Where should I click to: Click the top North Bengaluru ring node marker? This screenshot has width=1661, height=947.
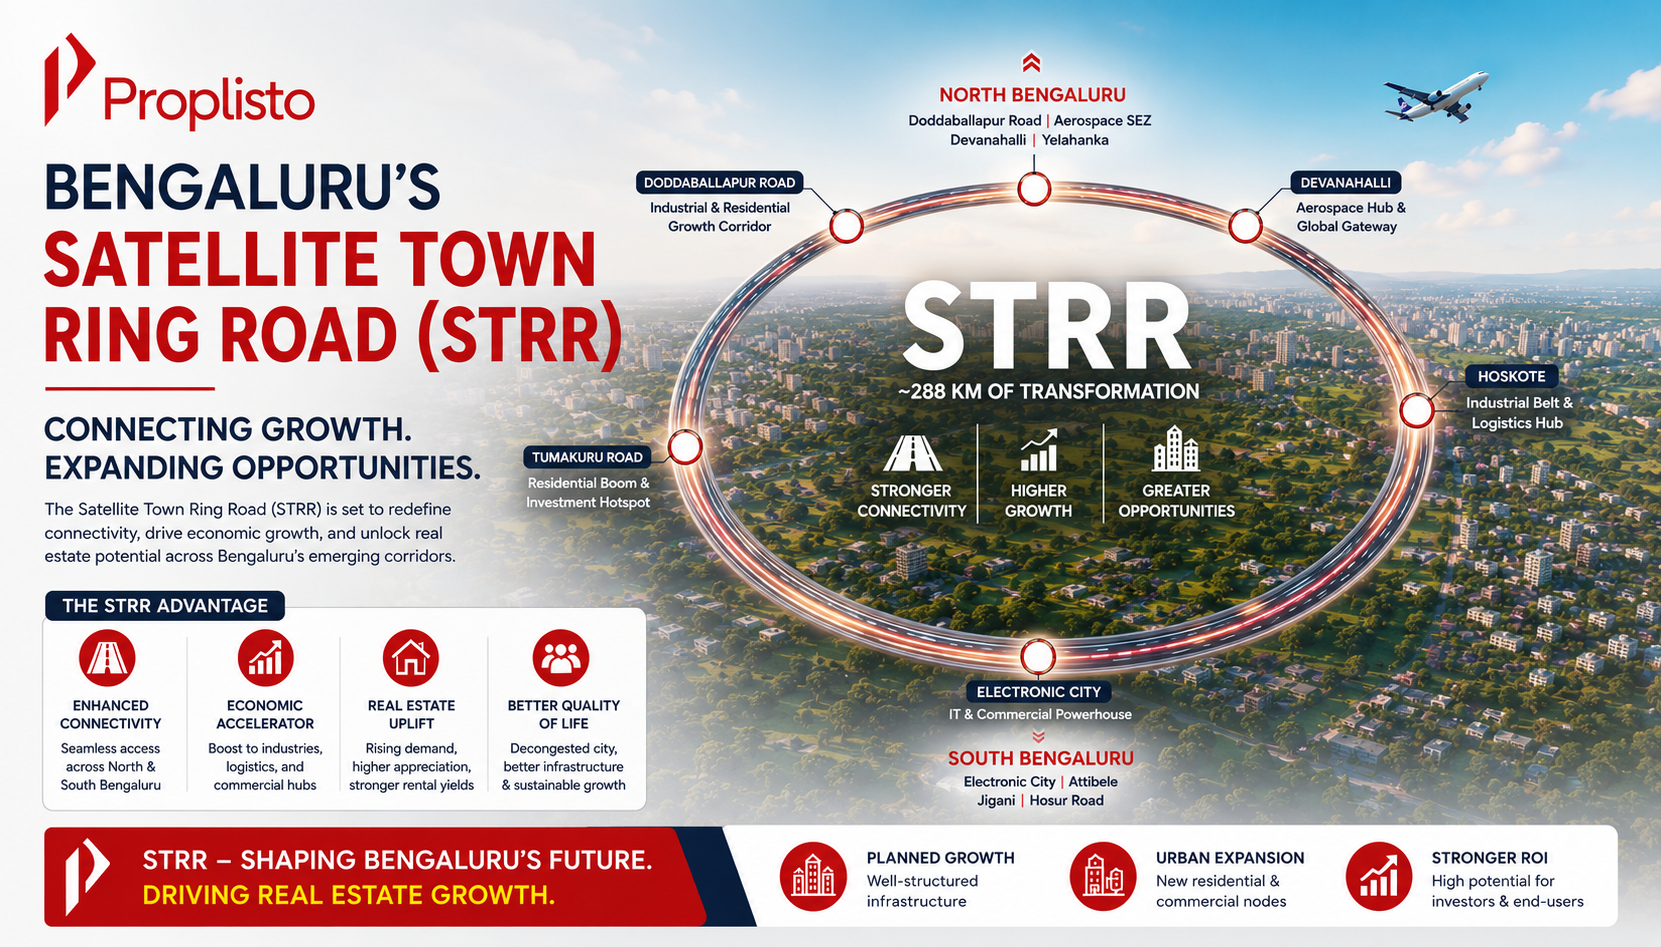1034,188
